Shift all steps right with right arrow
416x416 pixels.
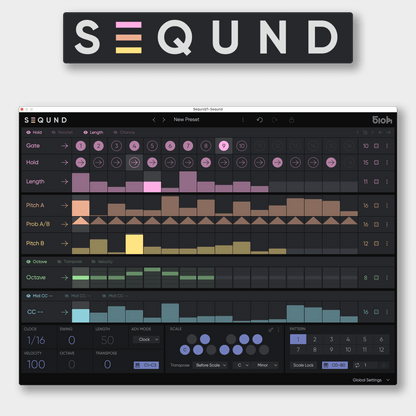click(388, 132)
